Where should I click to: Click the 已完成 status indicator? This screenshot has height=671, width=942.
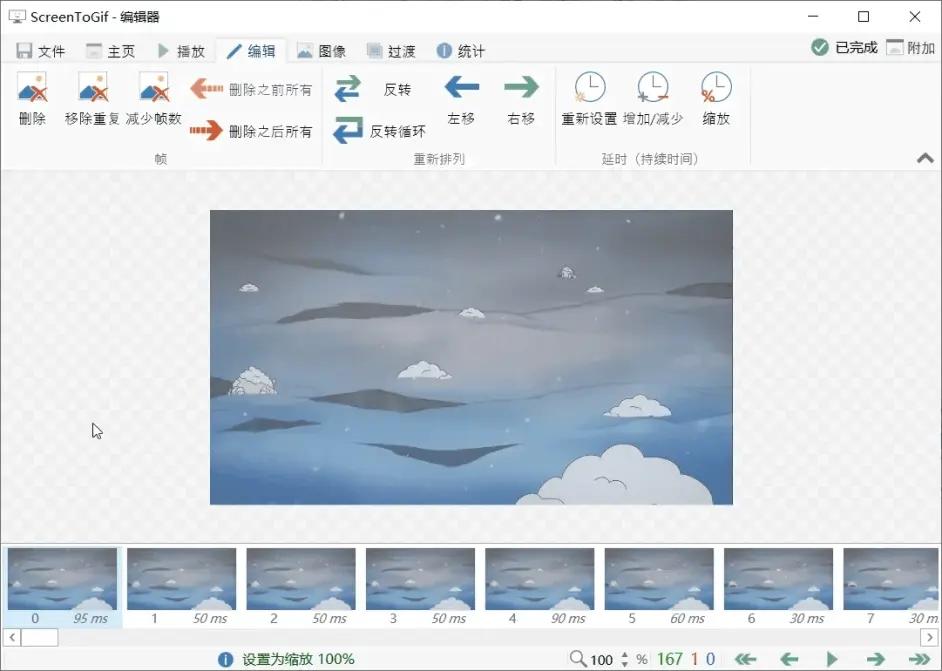click(844, 47)
